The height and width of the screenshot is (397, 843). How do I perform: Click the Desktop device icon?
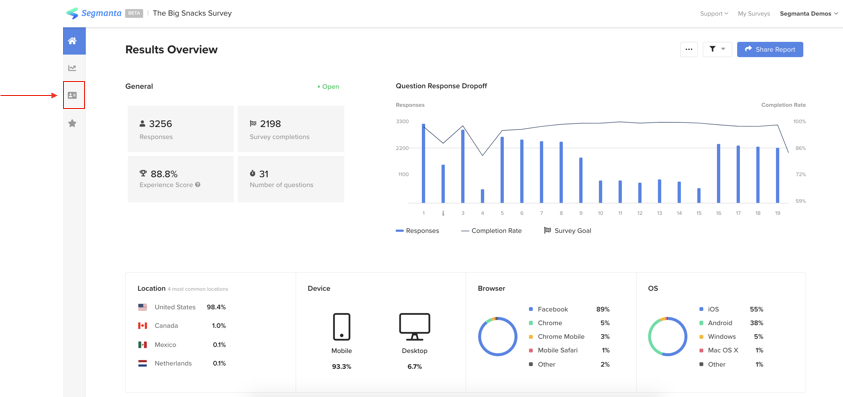point(415,327)
